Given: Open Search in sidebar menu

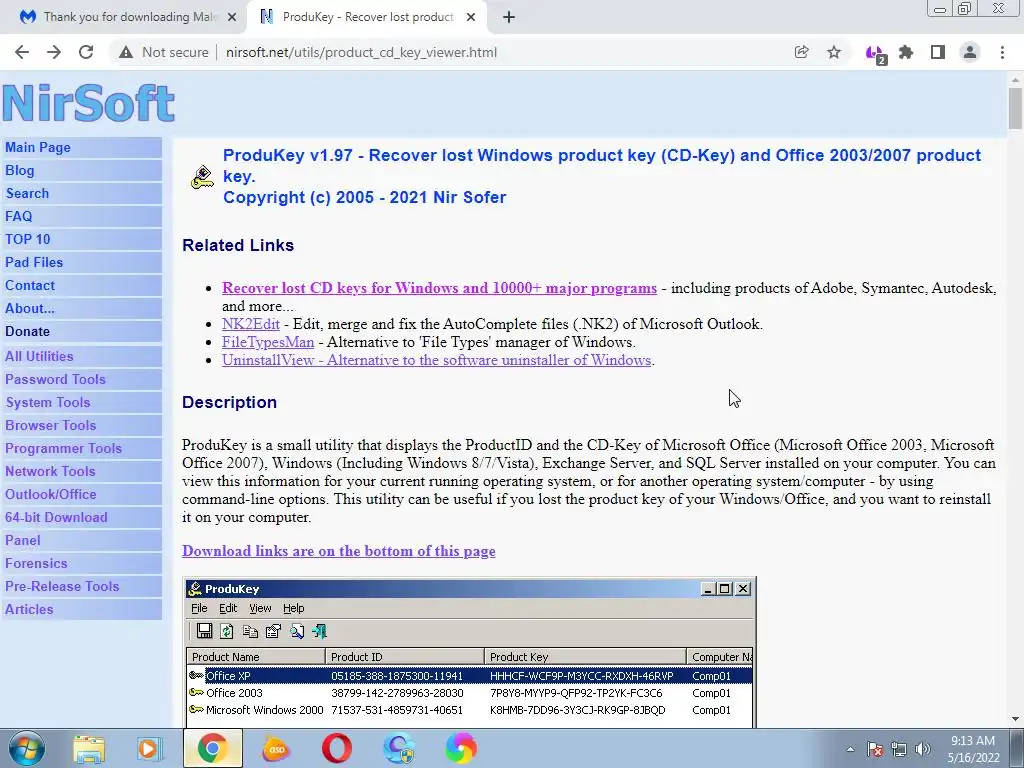Looking at the screenshot, I should (27, 193).
